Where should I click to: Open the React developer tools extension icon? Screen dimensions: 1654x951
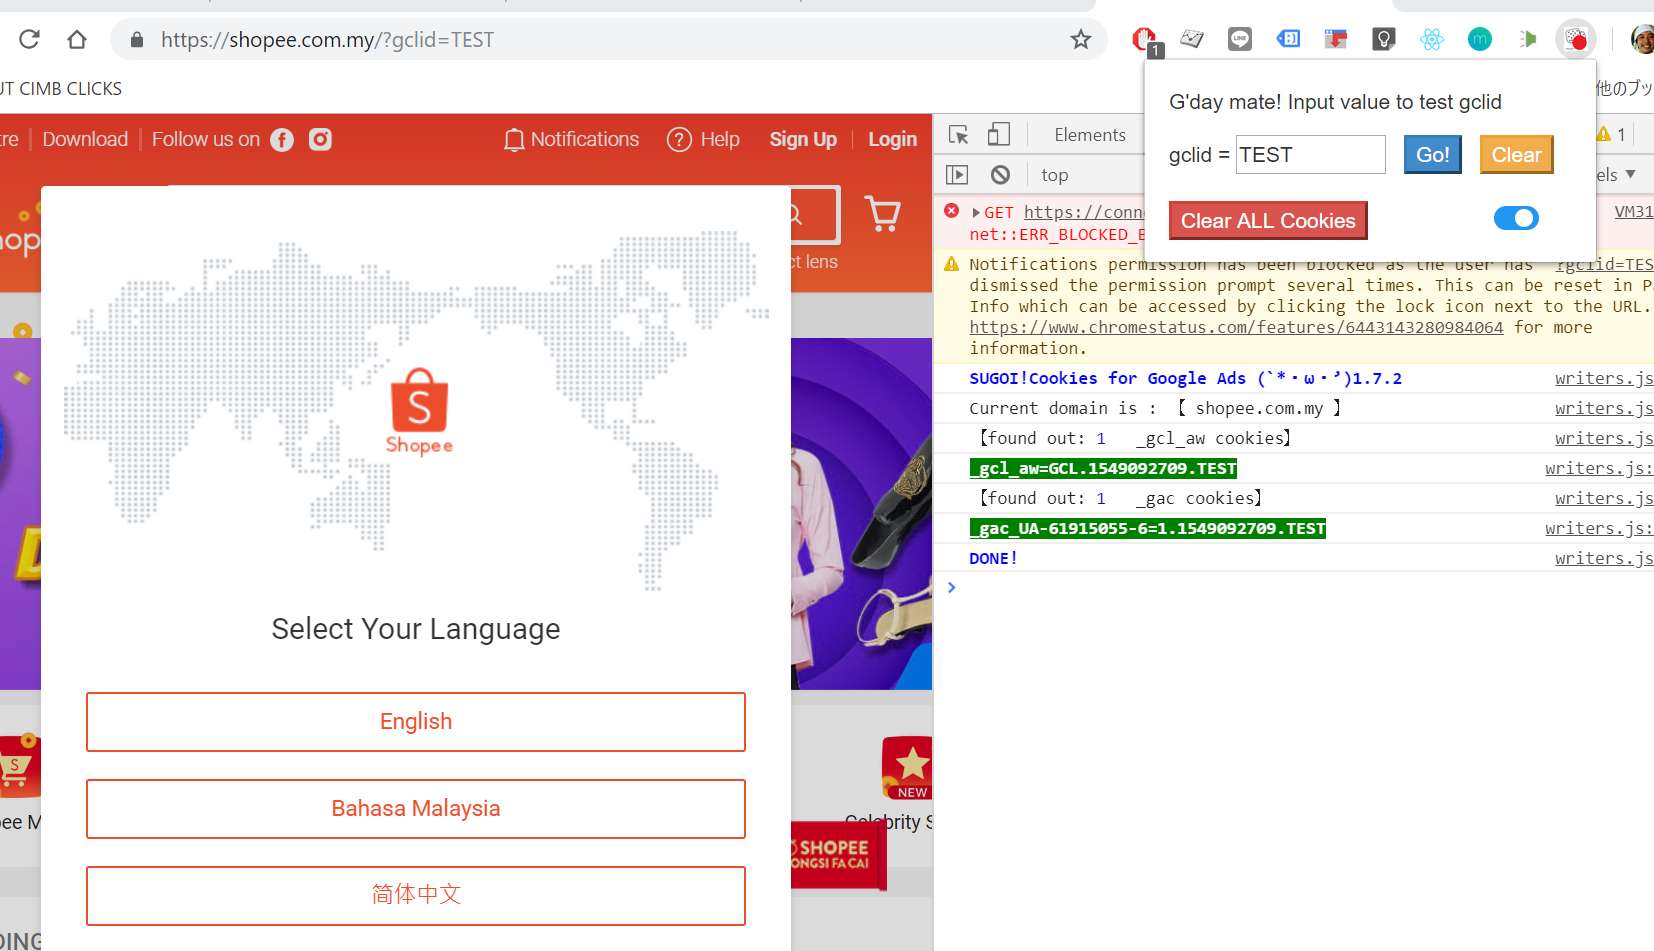[x=1432, y=39]
